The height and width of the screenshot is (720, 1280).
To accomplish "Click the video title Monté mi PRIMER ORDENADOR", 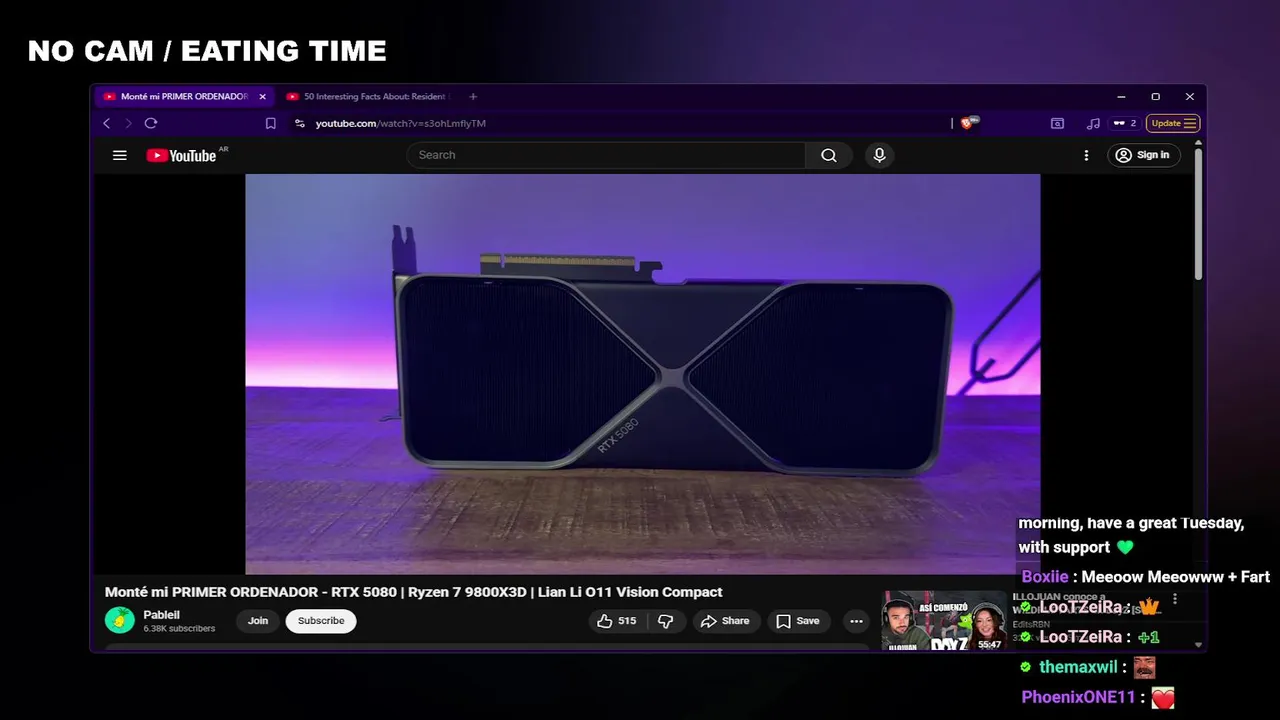I will point(413,592).
